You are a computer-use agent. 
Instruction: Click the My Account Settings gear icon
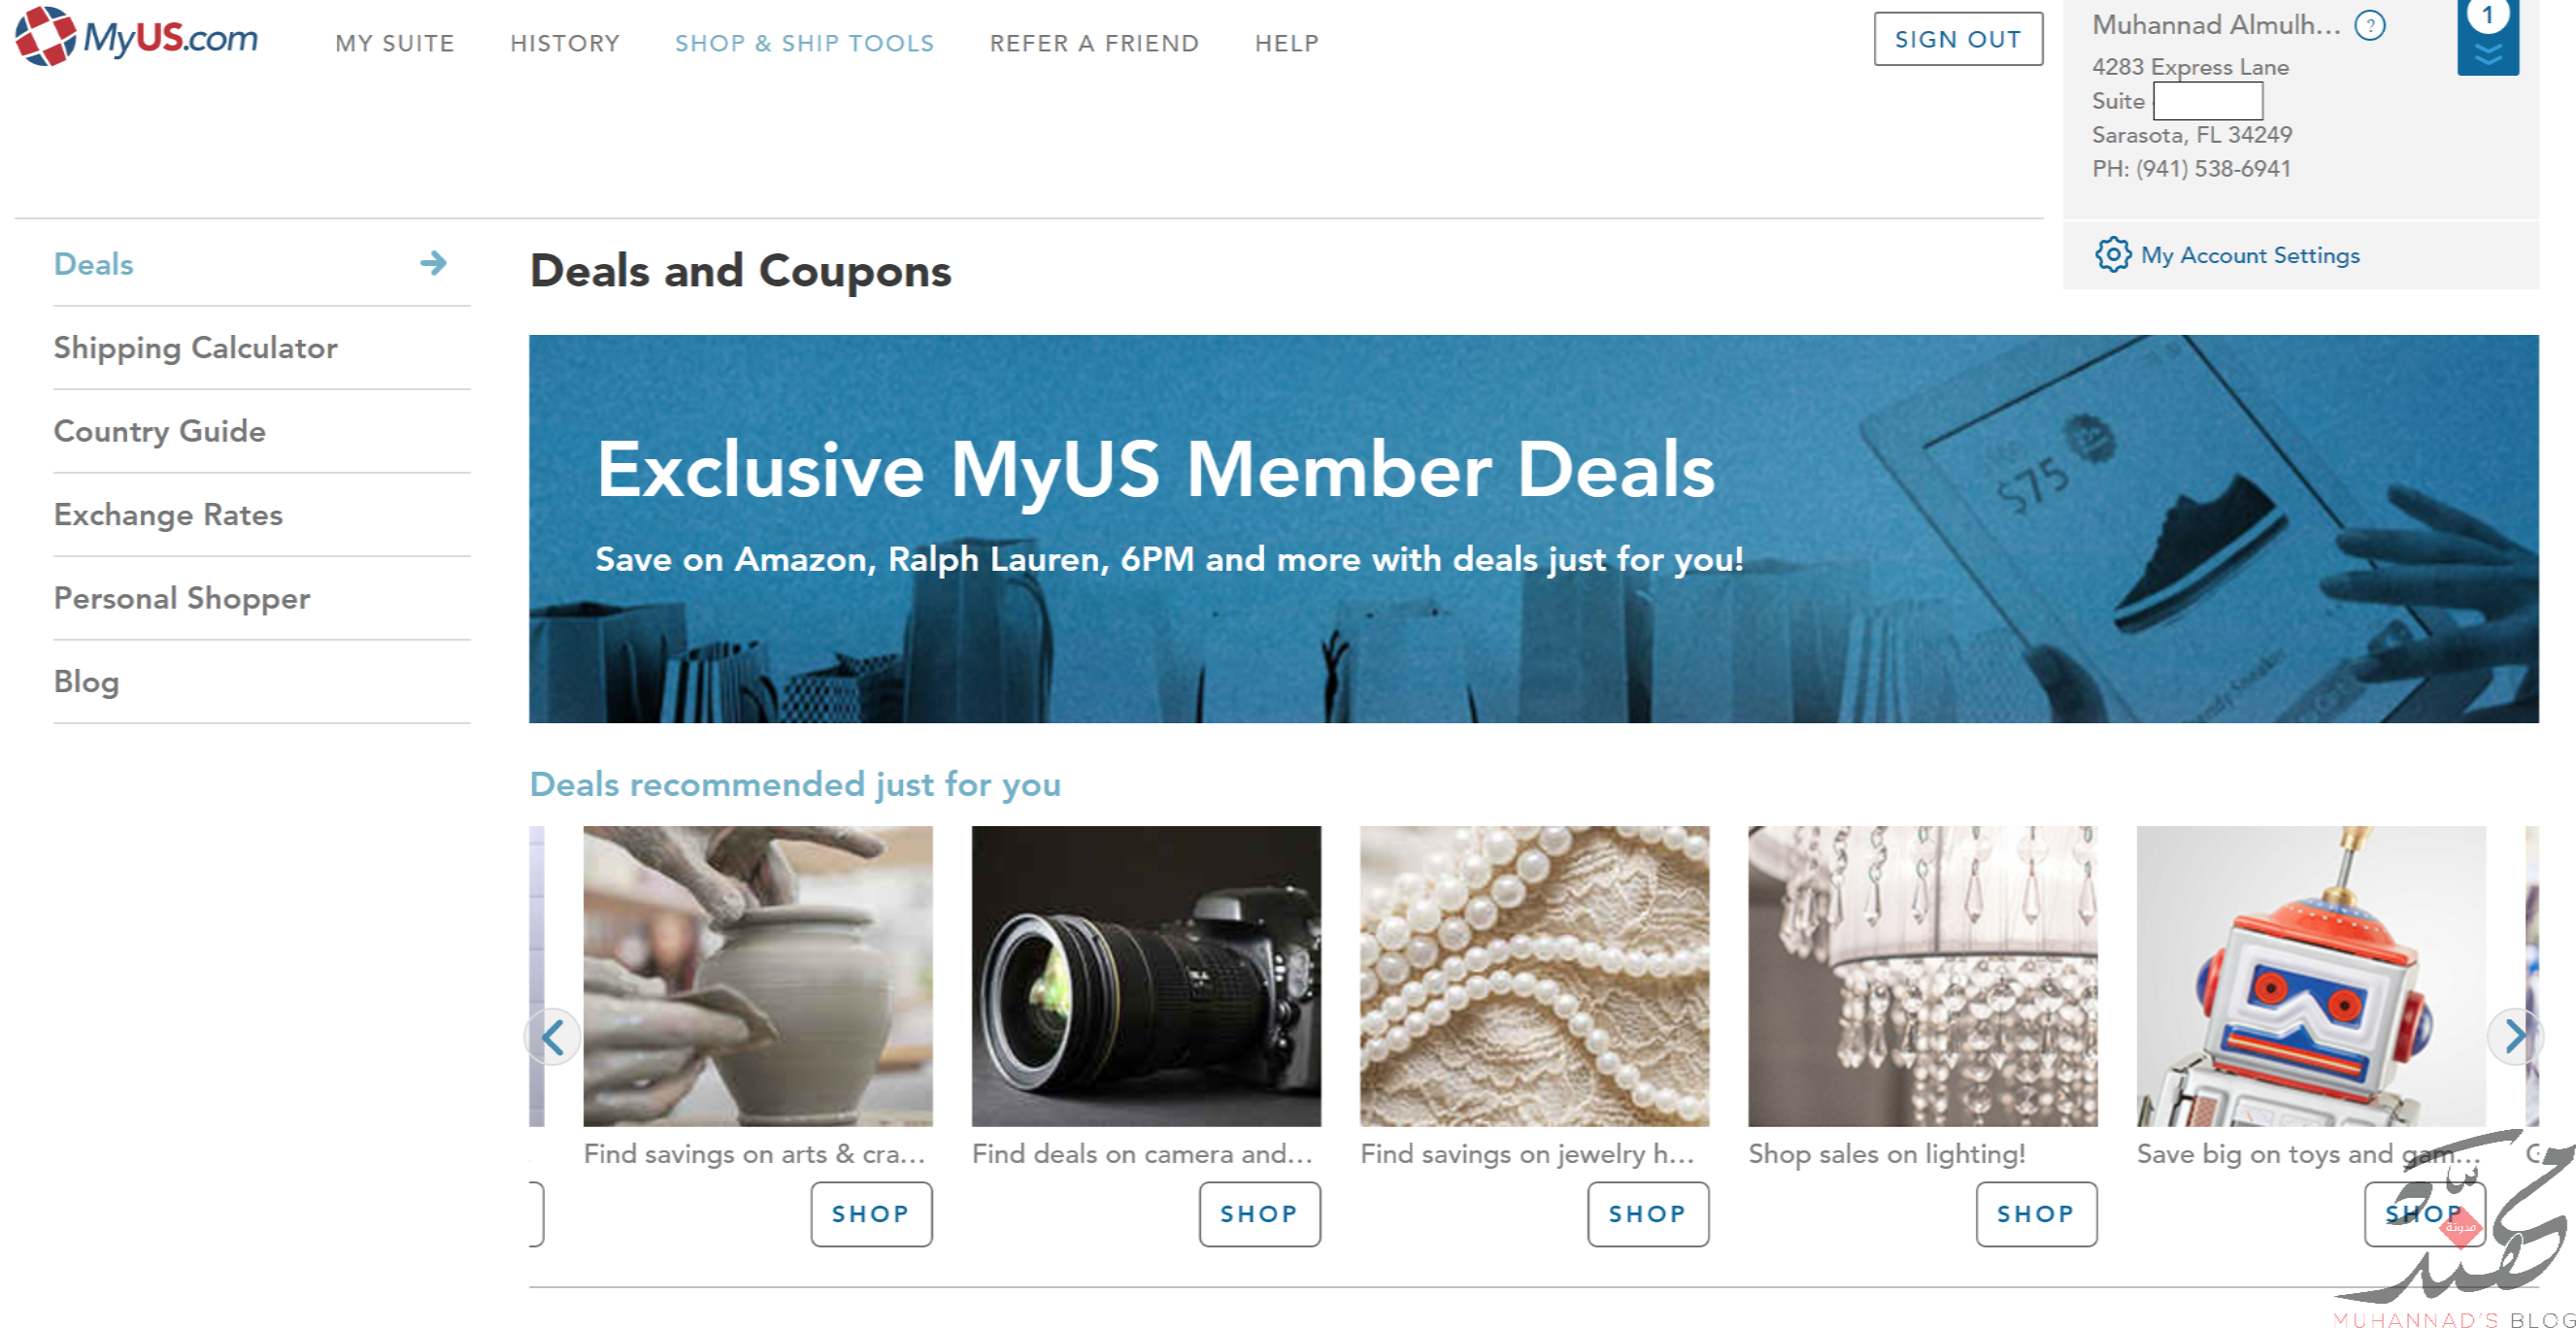point(2112,255)
